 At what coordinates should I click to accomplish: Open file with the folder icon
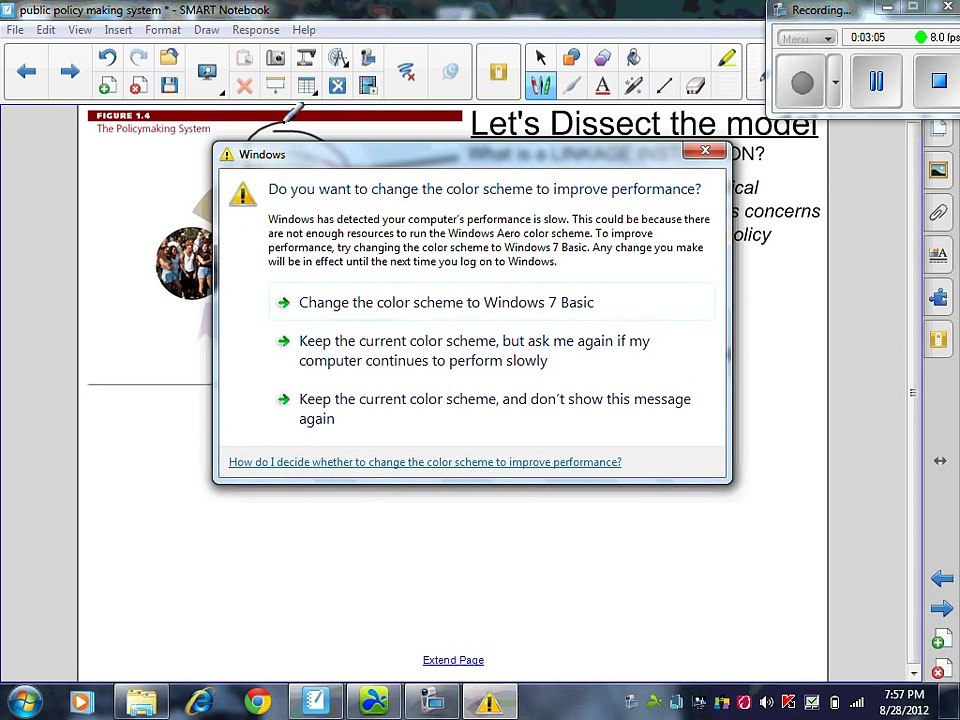click(x=169, y=58)
